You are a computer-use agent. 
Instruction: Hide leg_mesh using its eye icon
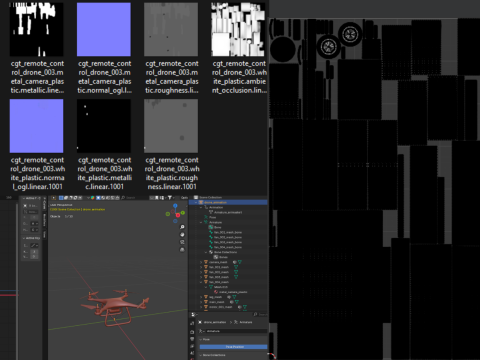229,297
